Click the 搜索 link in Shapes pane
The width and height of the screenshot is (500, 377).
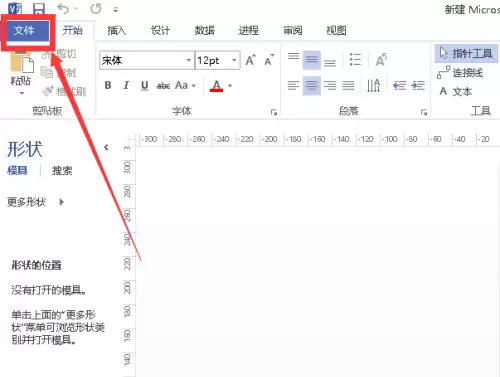[62, 171]
